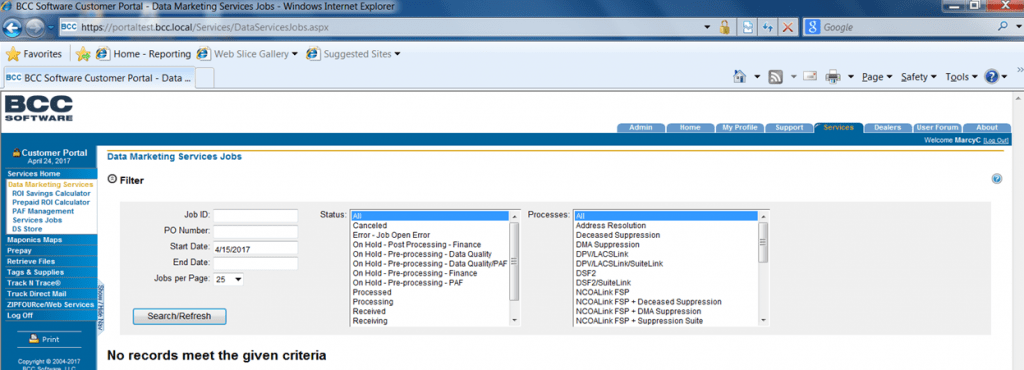Click the Print icon in left sidebar
The height and width of the screenshot is (370, 1024).
click(34, 339)
